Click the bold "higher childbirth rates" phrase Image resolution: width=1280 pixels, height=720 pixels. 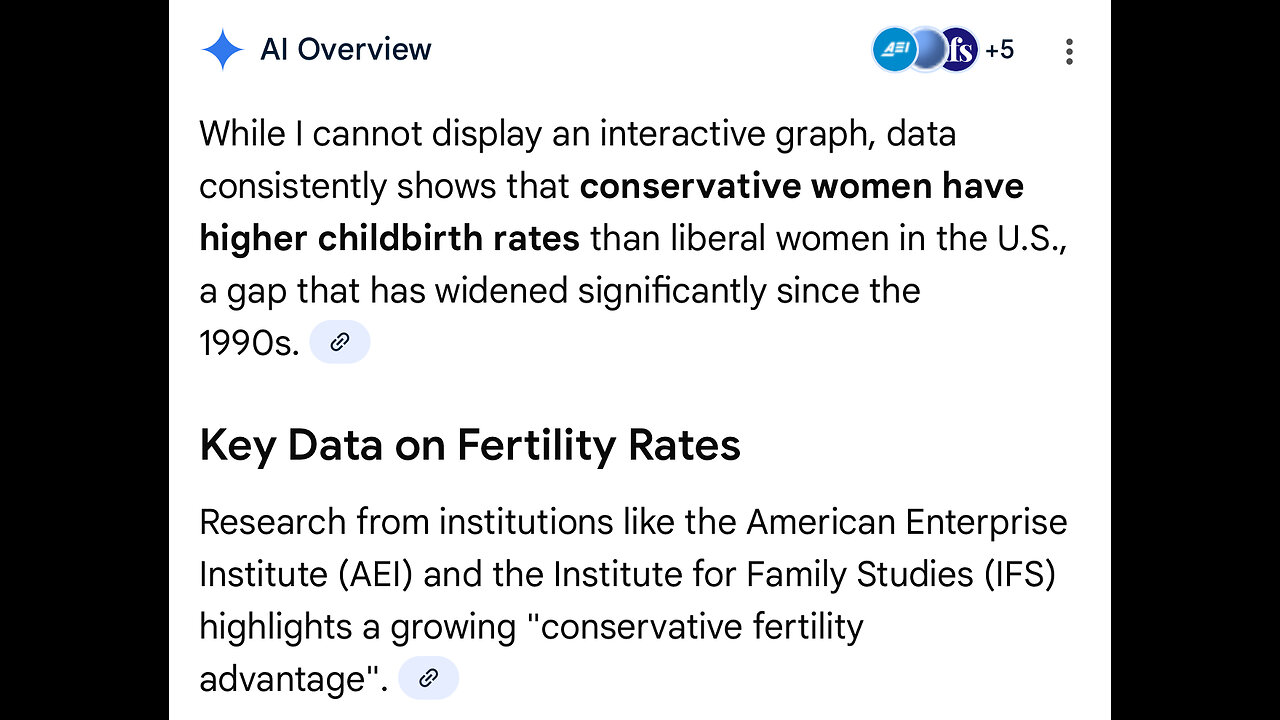[389, 238]
